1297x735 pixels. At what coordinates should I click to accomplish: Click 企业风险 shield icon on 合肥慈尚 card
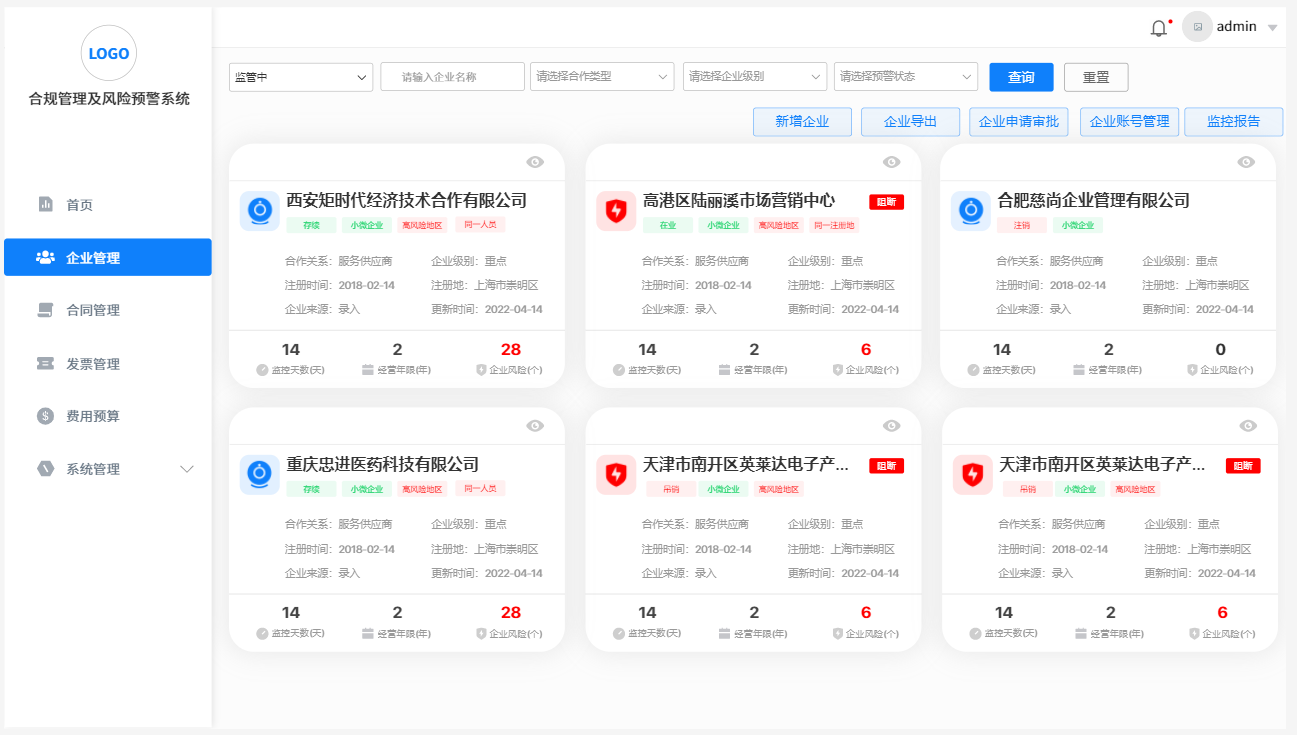pyautogui.click(x=1192, y=370)
